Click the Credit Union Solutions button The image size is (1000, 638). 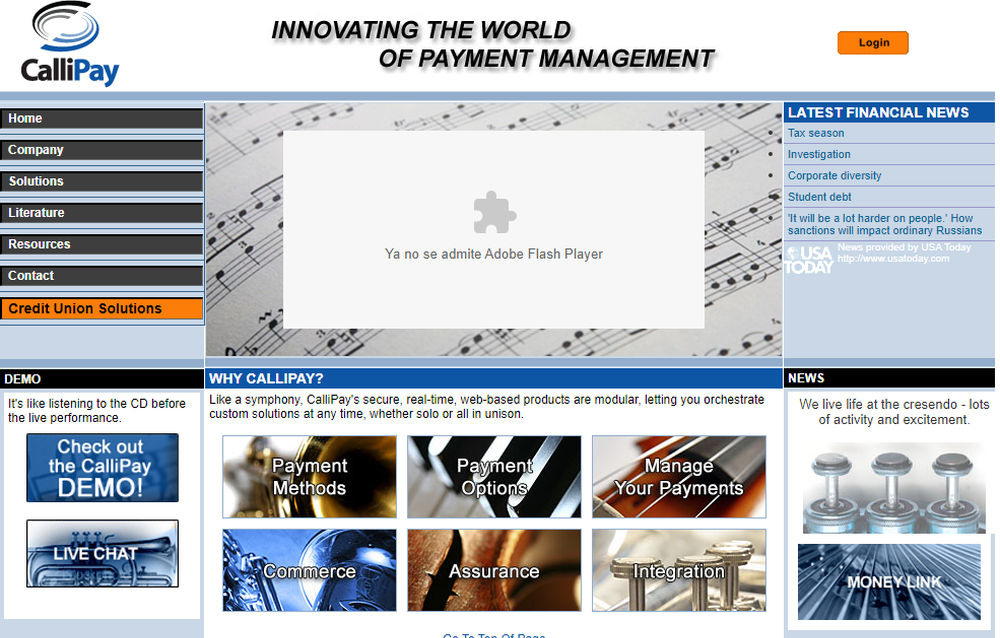[102, 308]
